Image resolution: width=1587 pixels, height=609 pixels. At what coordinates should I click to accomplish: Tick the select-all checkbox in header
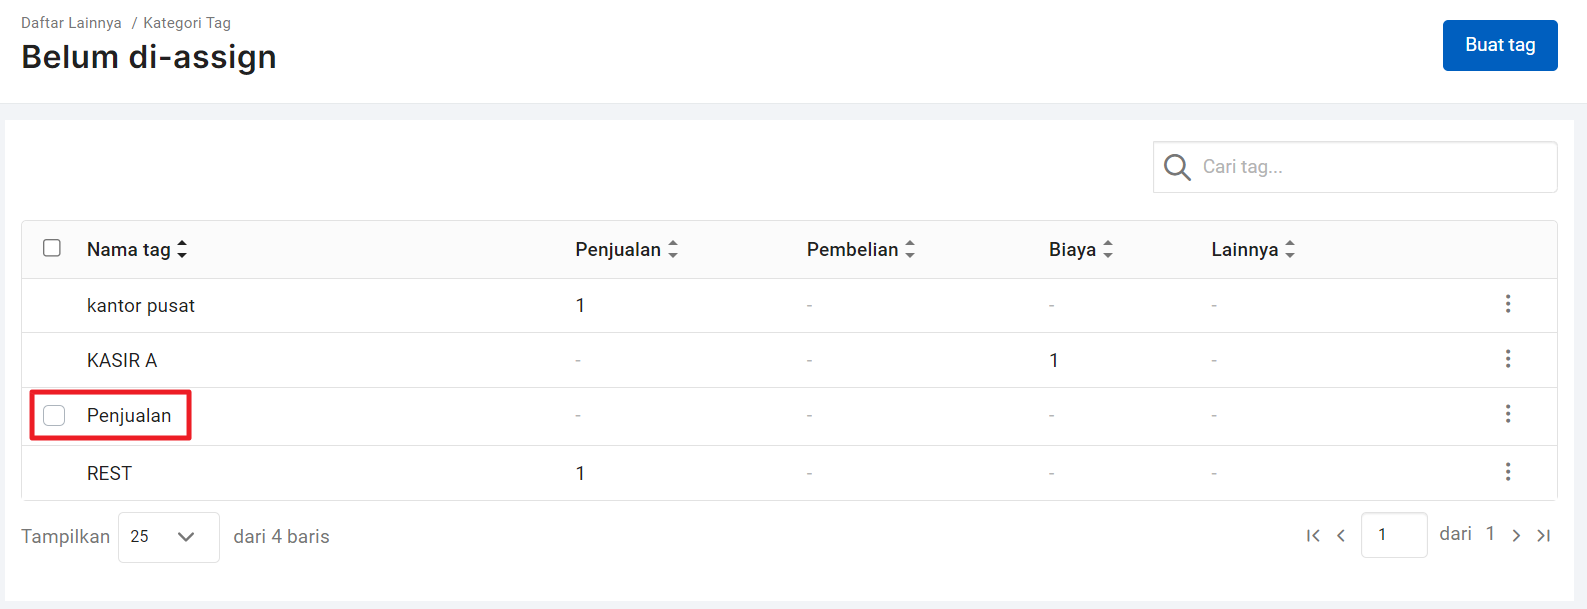(x=52, y=248)
